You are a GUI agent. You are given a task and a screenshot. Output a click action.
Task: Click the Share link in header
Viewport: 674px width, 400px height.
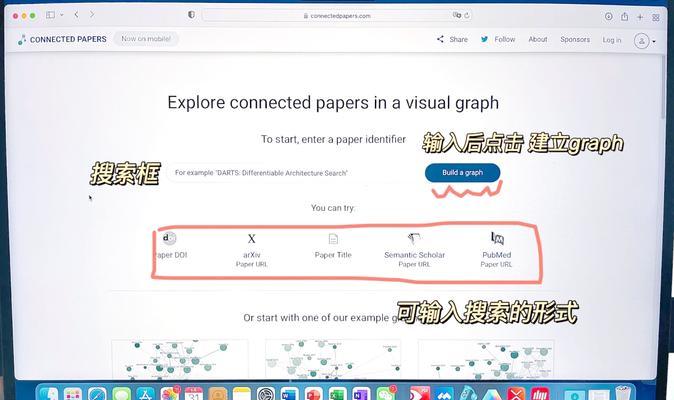(452, 39)
